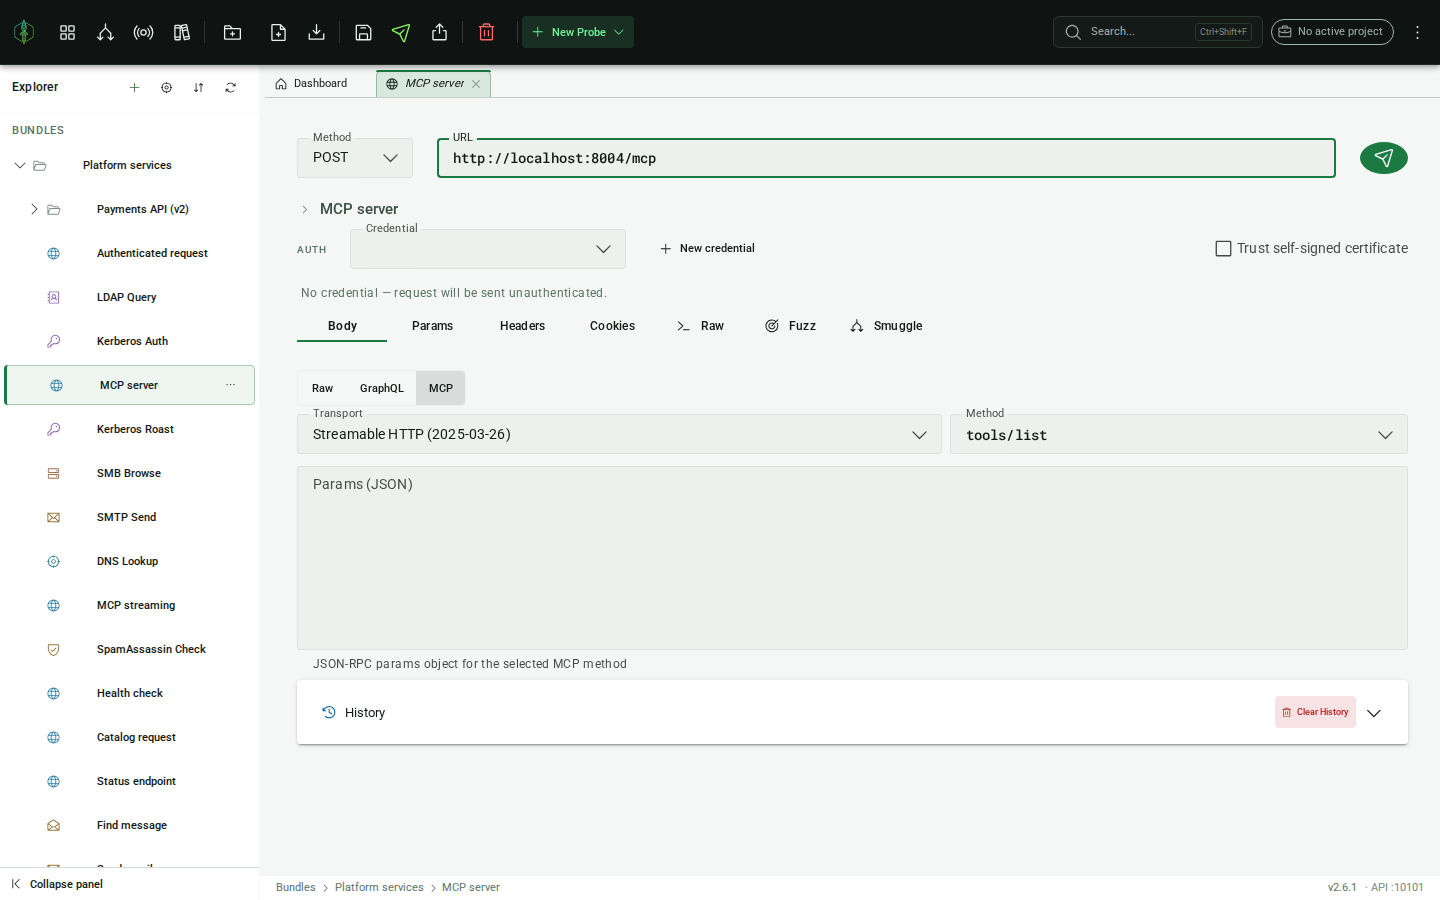Click the app logo in top-left
The image size is (1440, 900).
point(24,32)
